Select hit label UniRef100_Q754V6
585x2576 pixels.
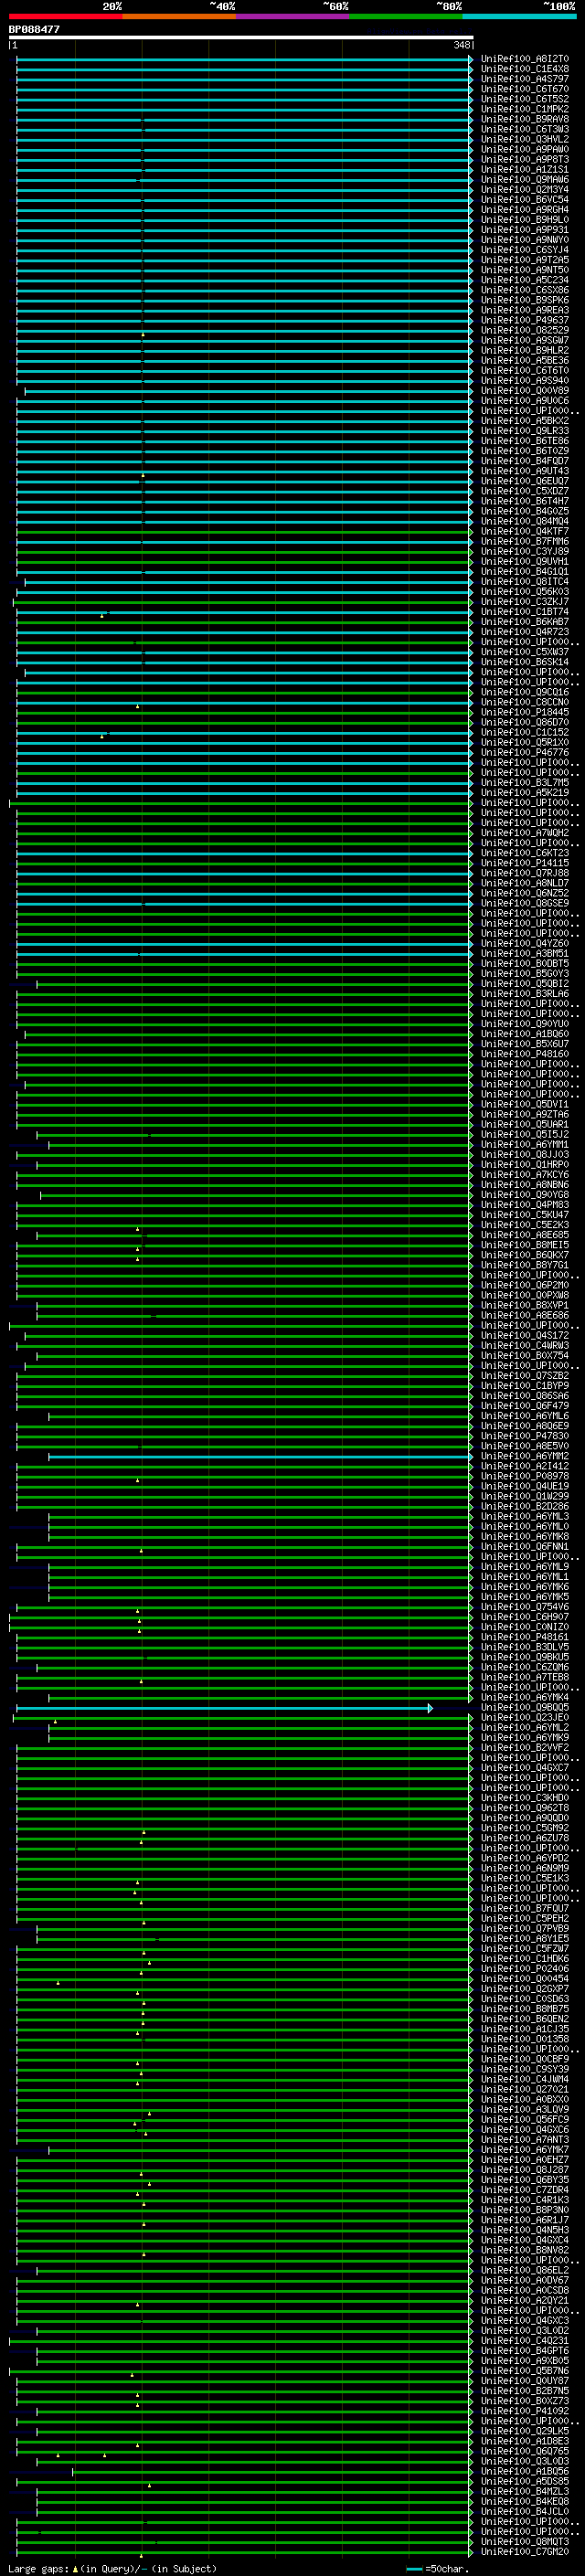(525, 1607)
